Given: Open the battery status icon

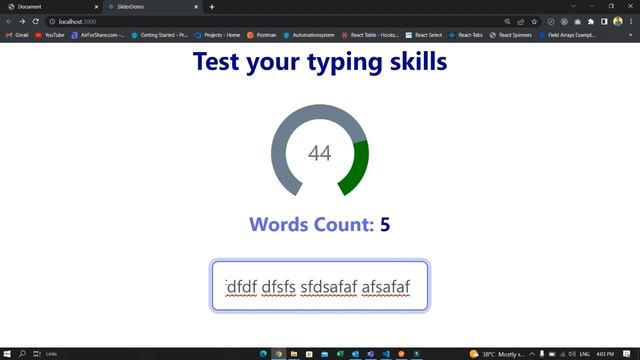Looking at the screenshot, I should click(552, 354).
